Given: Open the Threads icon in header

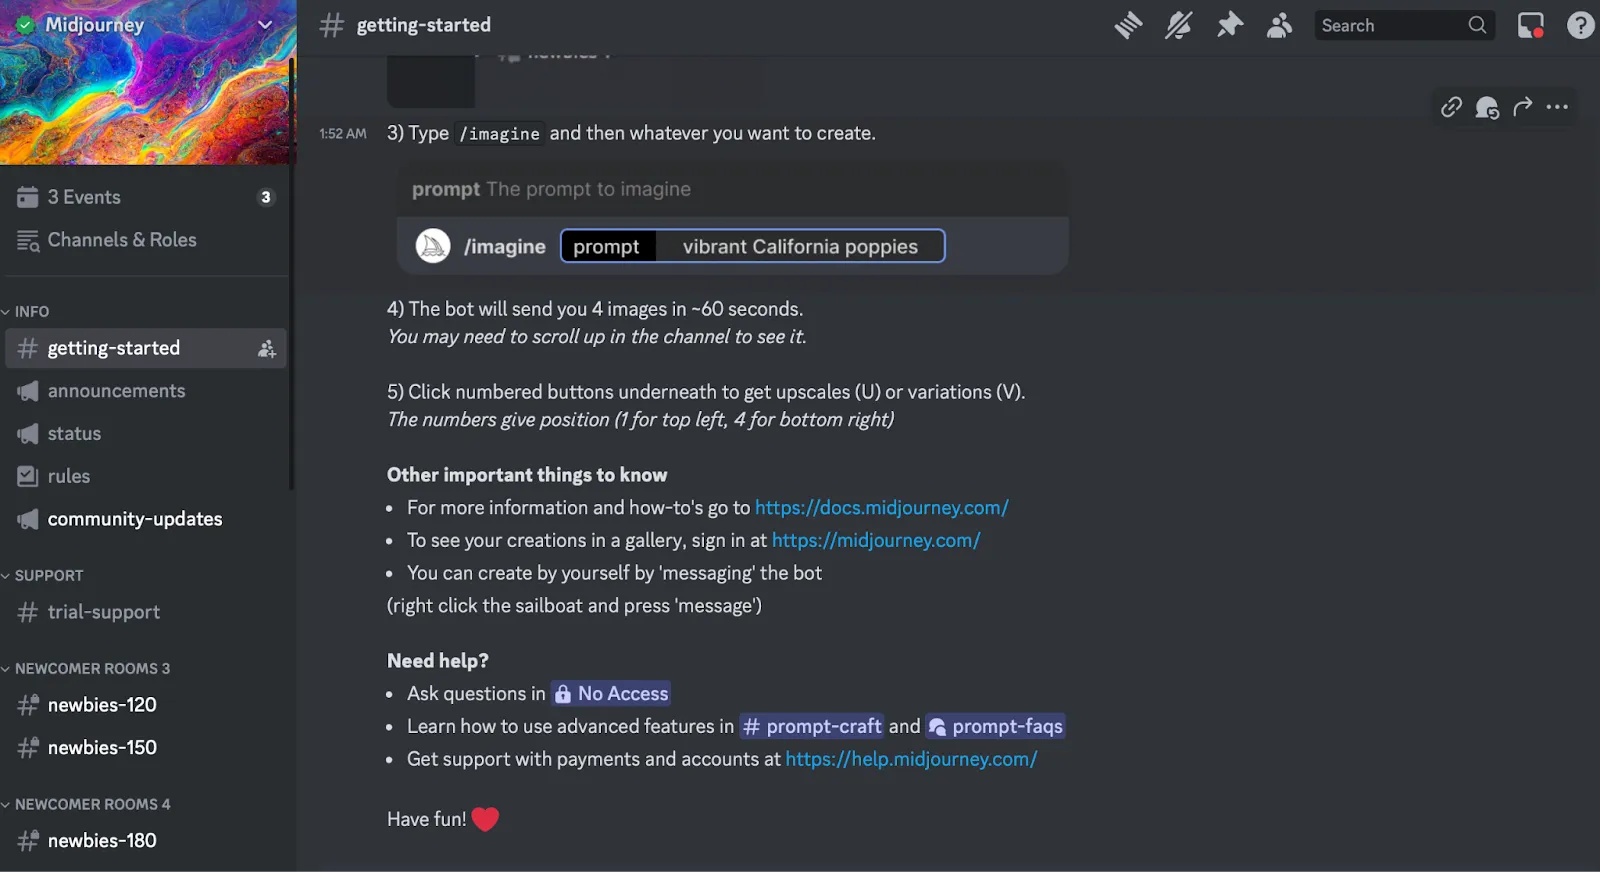Looking at the screenshot, I should click(1128, 25).
